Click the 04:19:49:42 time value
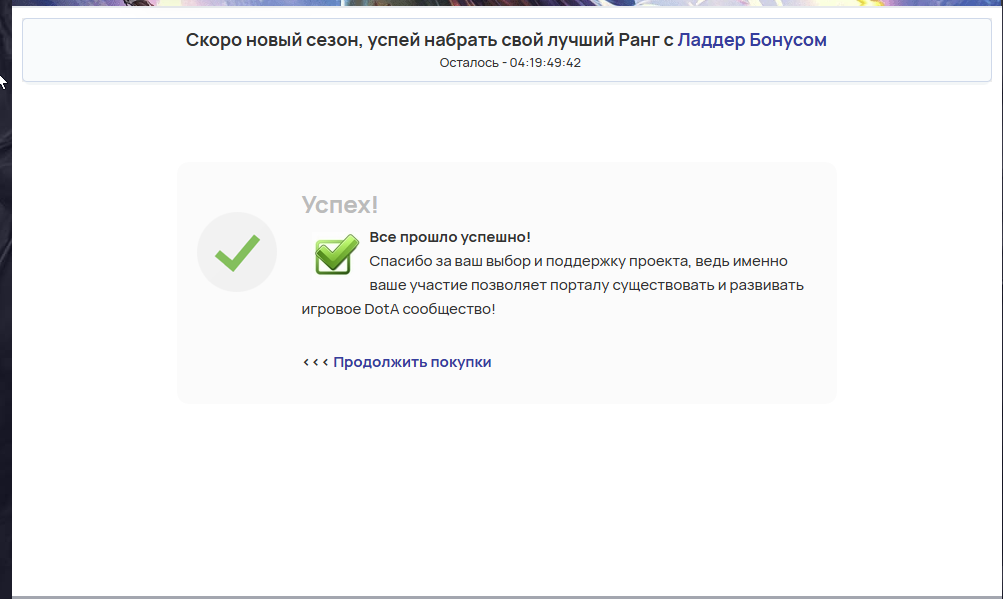 (545, 63)
